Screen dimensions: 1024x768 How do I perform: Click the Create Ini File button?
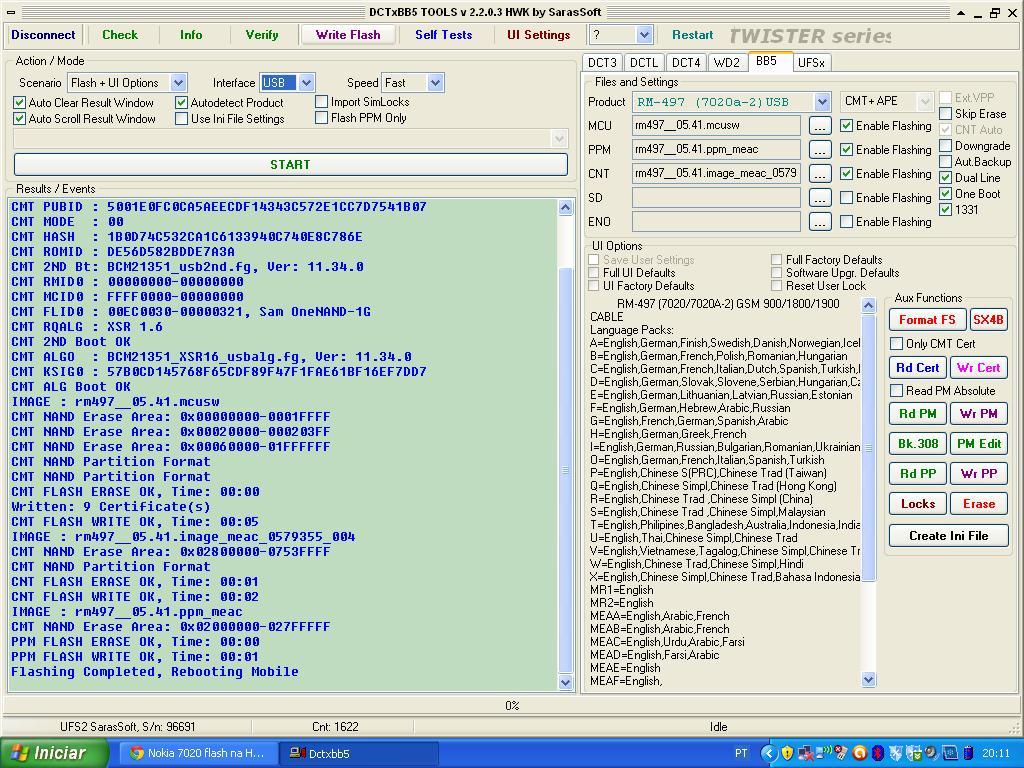(x=949, y=536)
